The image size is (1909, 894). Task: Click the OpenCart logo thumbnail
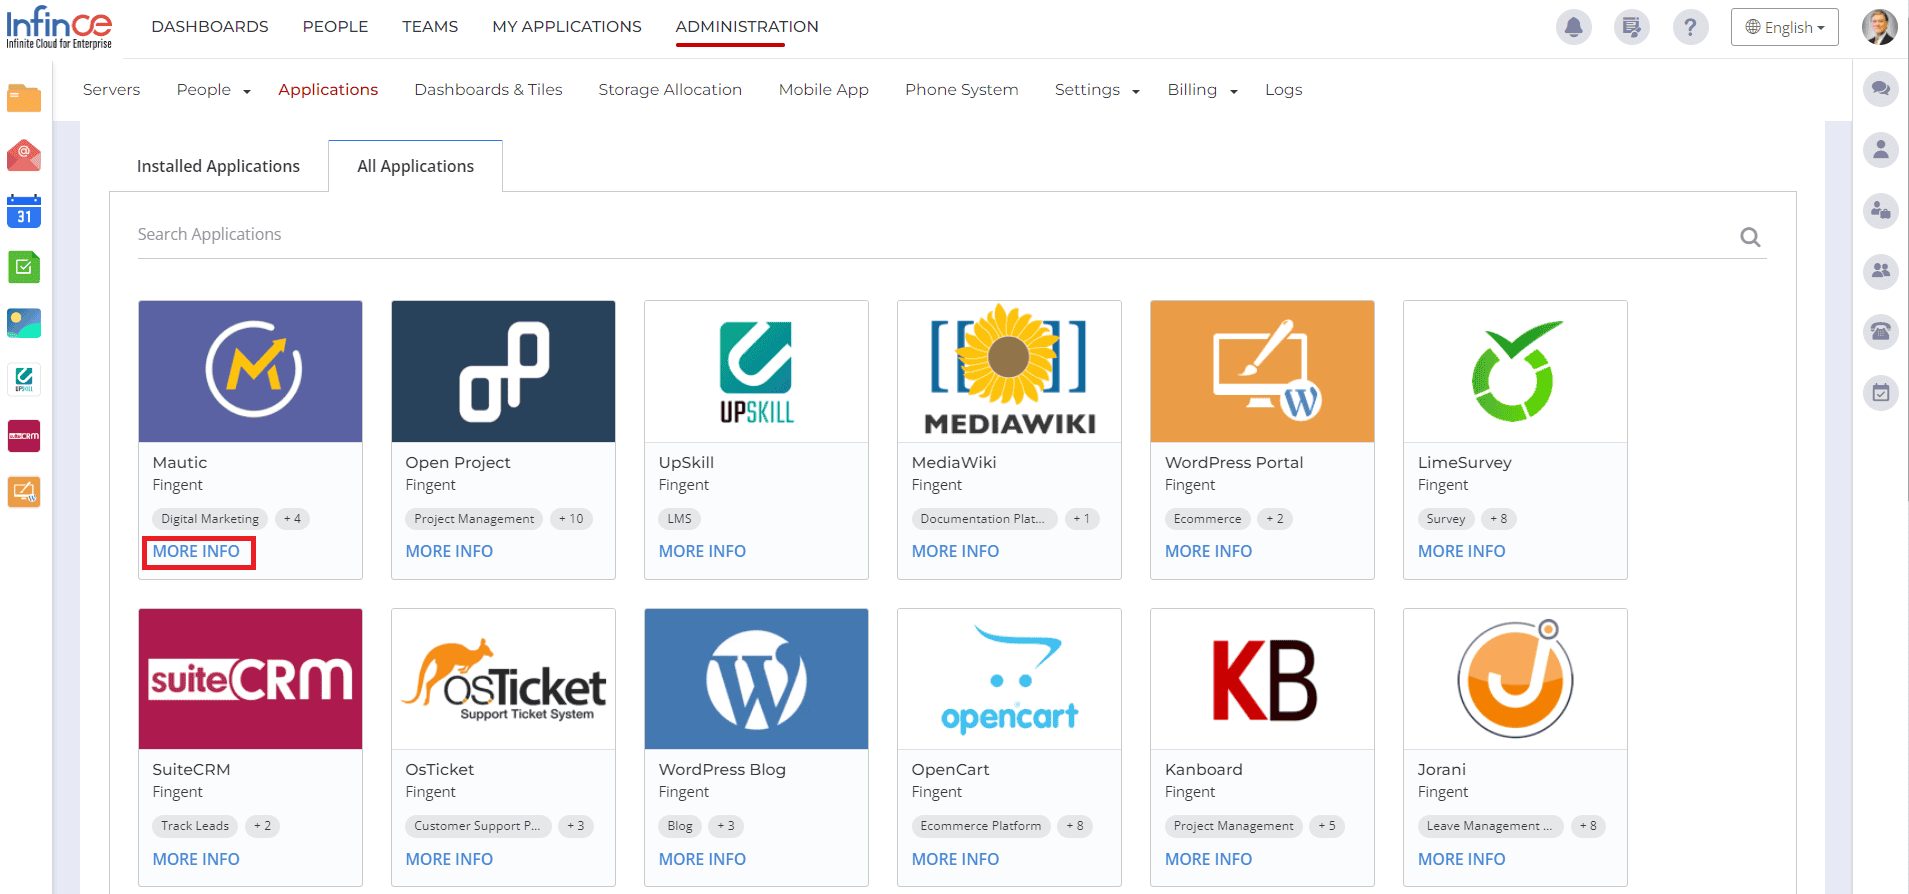coord(1009,679)
